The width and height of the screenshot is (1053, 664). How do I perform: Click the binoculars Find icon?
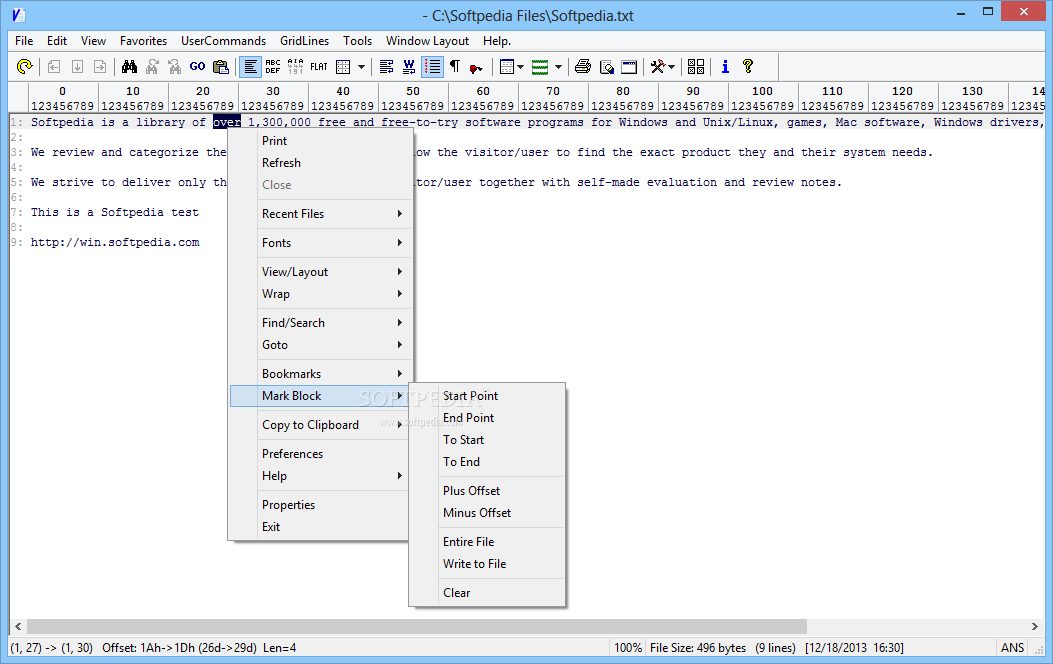[x=129, y=66]
